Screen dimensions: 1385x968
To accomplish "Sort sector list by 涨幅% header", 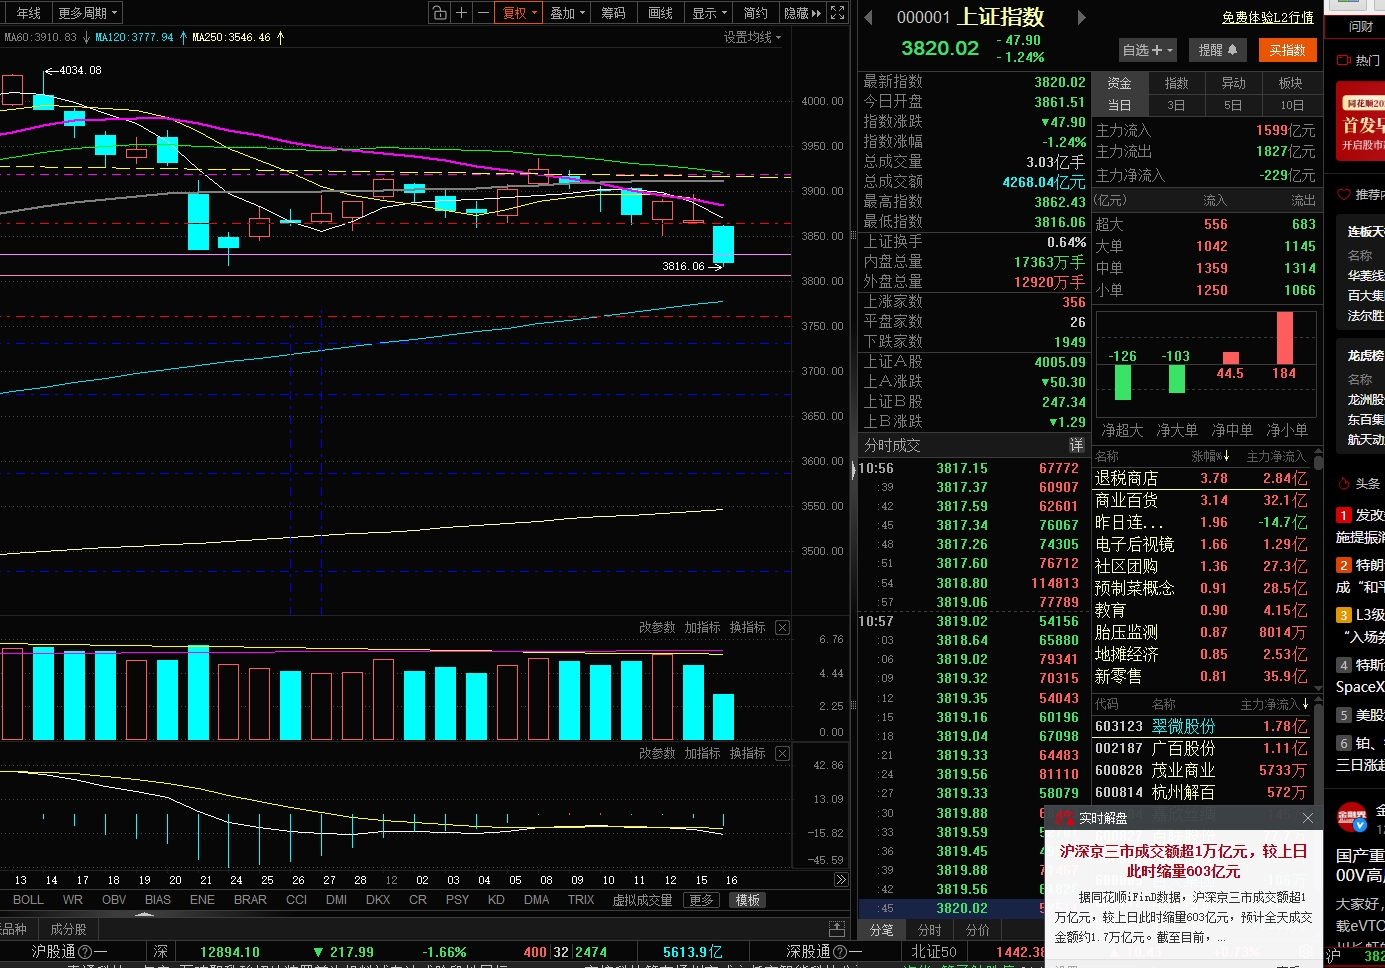I will coord(1209,456).
